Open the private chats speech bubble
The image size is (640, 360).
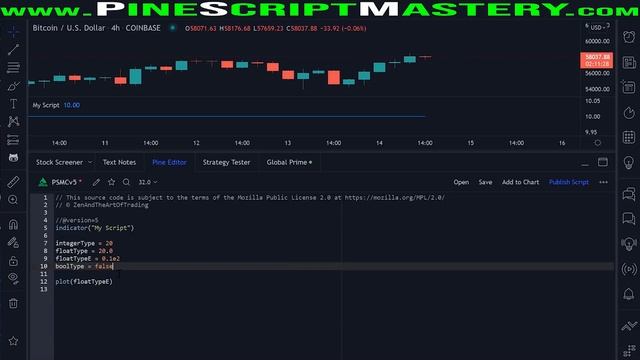coord(629,219)
